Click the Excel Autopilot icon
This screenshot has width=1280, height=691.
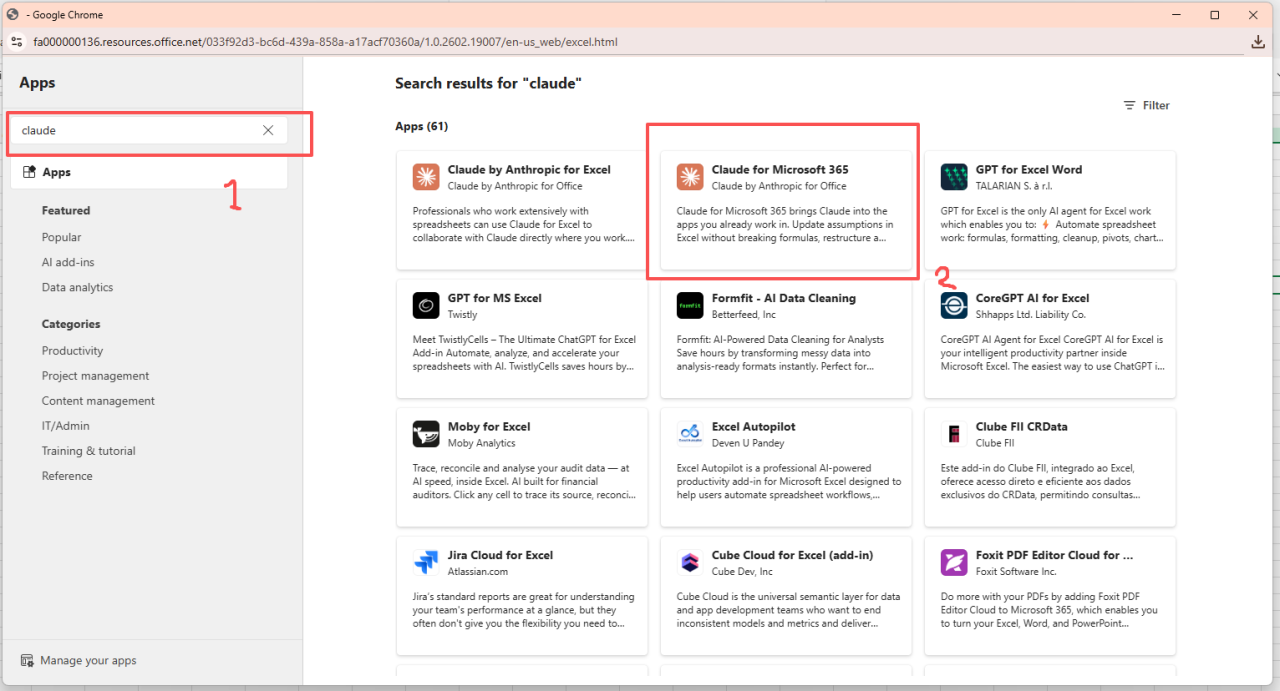(x=690, y=434)
